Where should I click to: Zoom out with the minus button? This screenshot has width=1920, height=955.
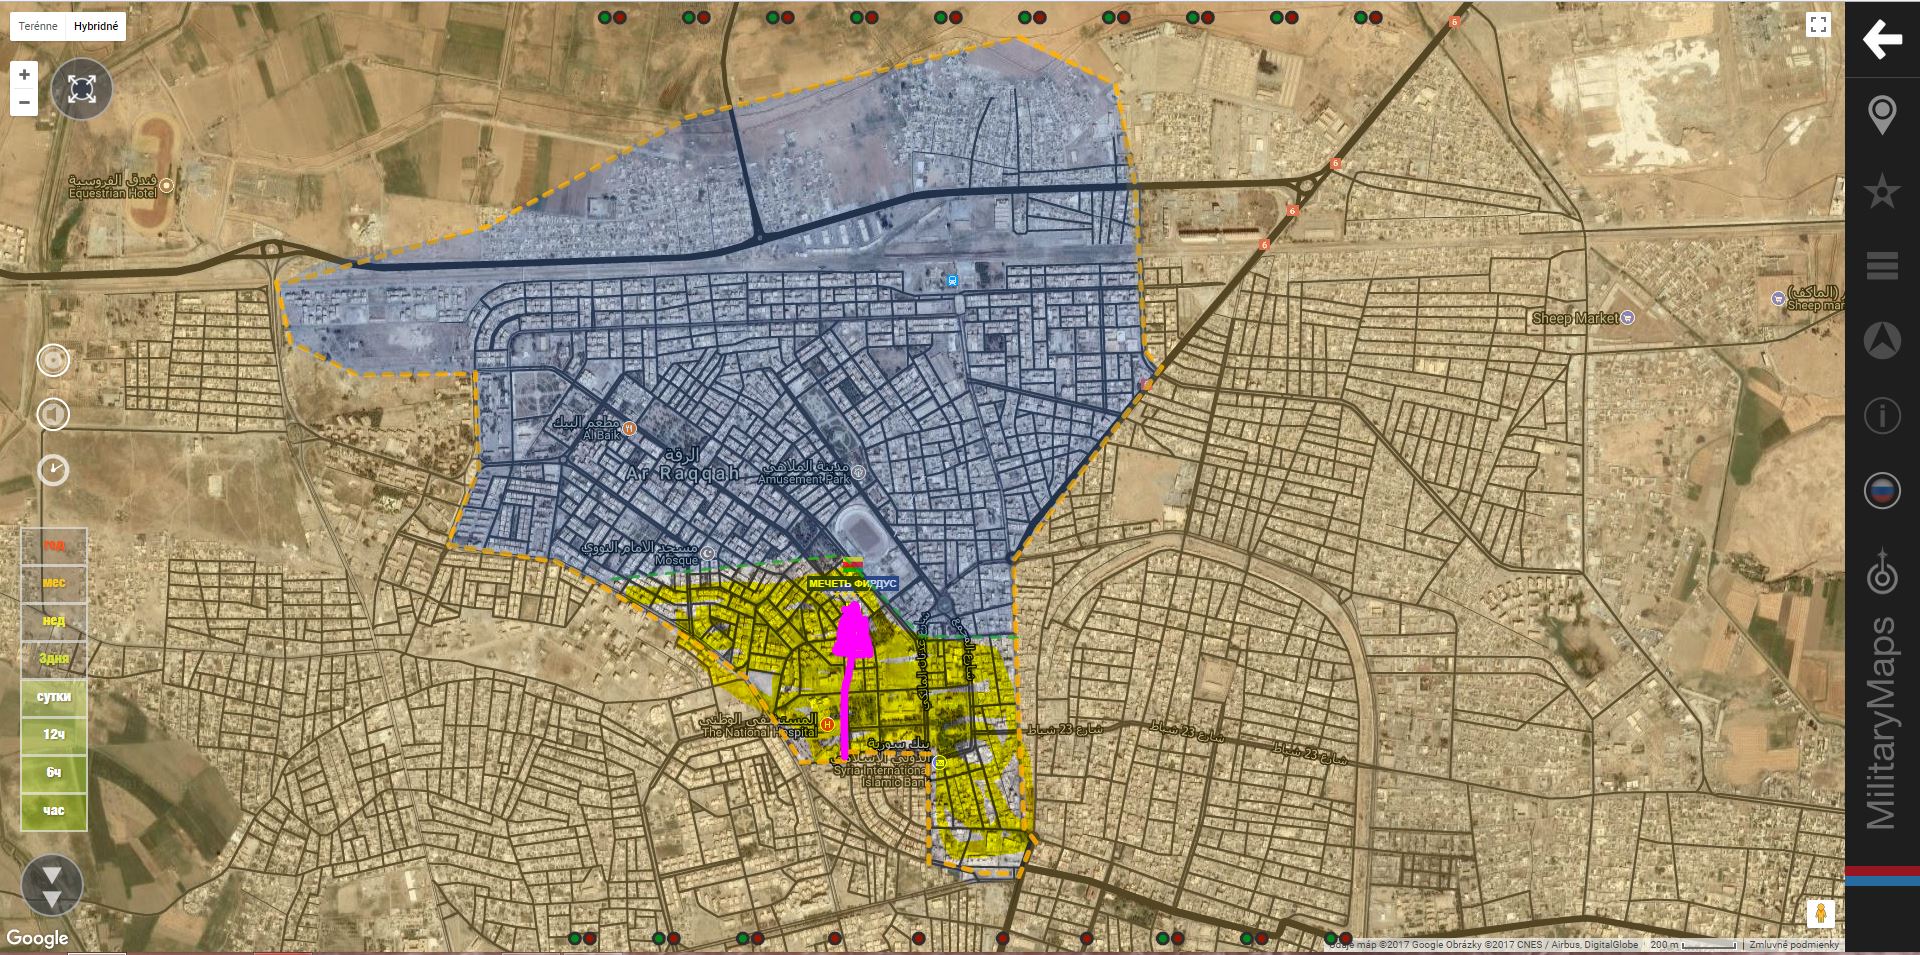pyautogui.click(x=24, y=102)
